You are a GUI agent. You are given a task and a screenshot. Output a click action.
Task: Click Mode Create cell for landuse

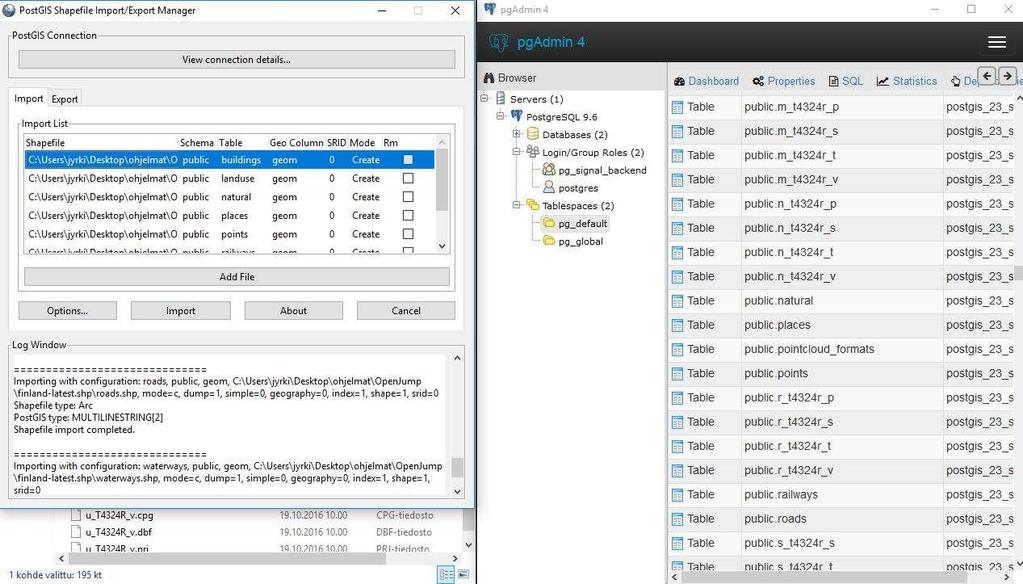coord(365,178)
